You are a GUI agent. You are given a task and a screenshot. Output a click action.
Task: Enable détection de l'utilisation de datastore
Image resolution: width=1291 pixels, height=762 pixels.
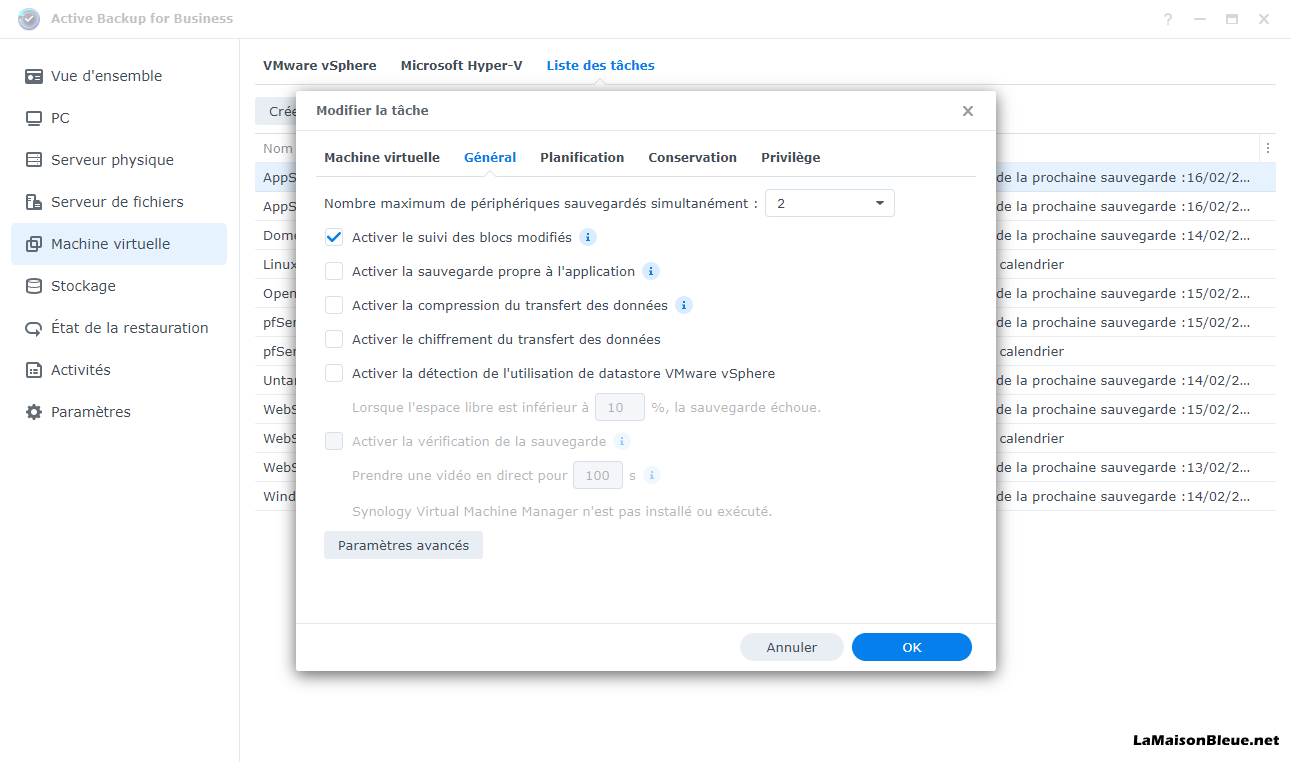coord(334,374)
